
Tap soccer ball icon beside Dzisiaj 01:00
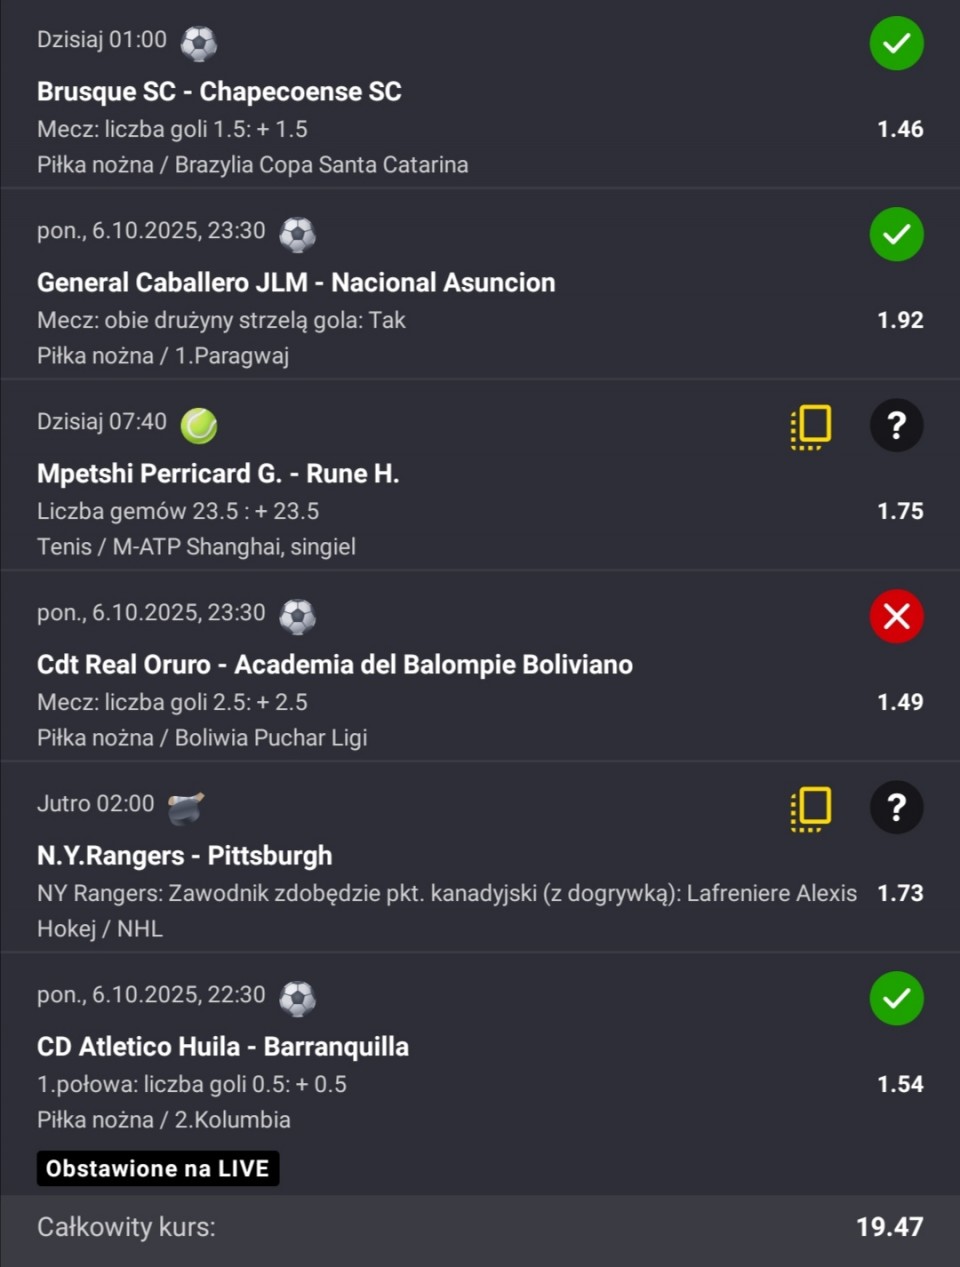[x=199, y=43]
